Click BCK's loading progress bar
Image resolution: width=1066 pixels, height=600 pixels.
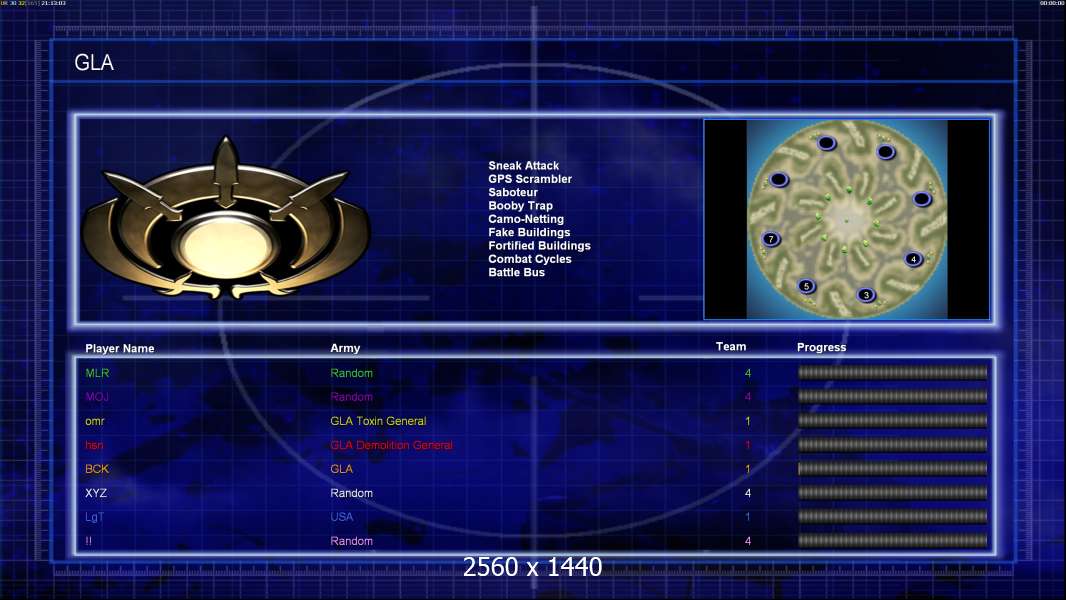[892, 469]
